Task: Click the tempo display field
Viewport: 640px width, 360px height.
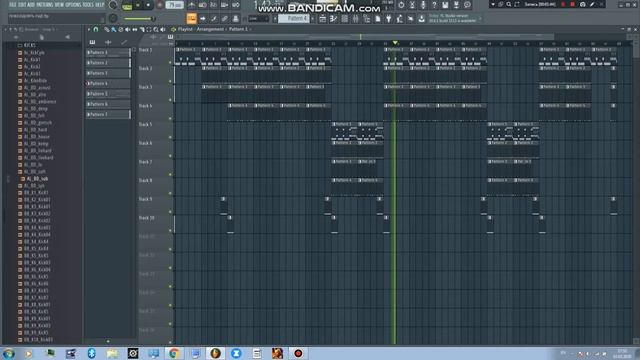Action: pos(175,5)
